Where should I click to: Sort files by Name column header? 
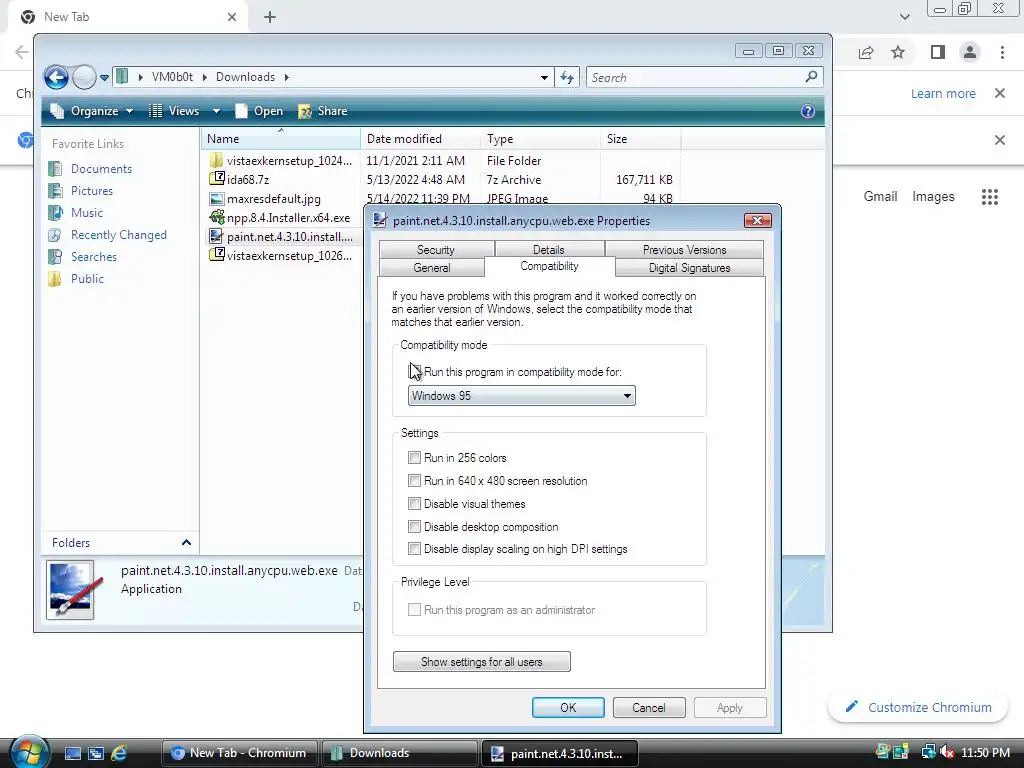(x=281, y=138)
